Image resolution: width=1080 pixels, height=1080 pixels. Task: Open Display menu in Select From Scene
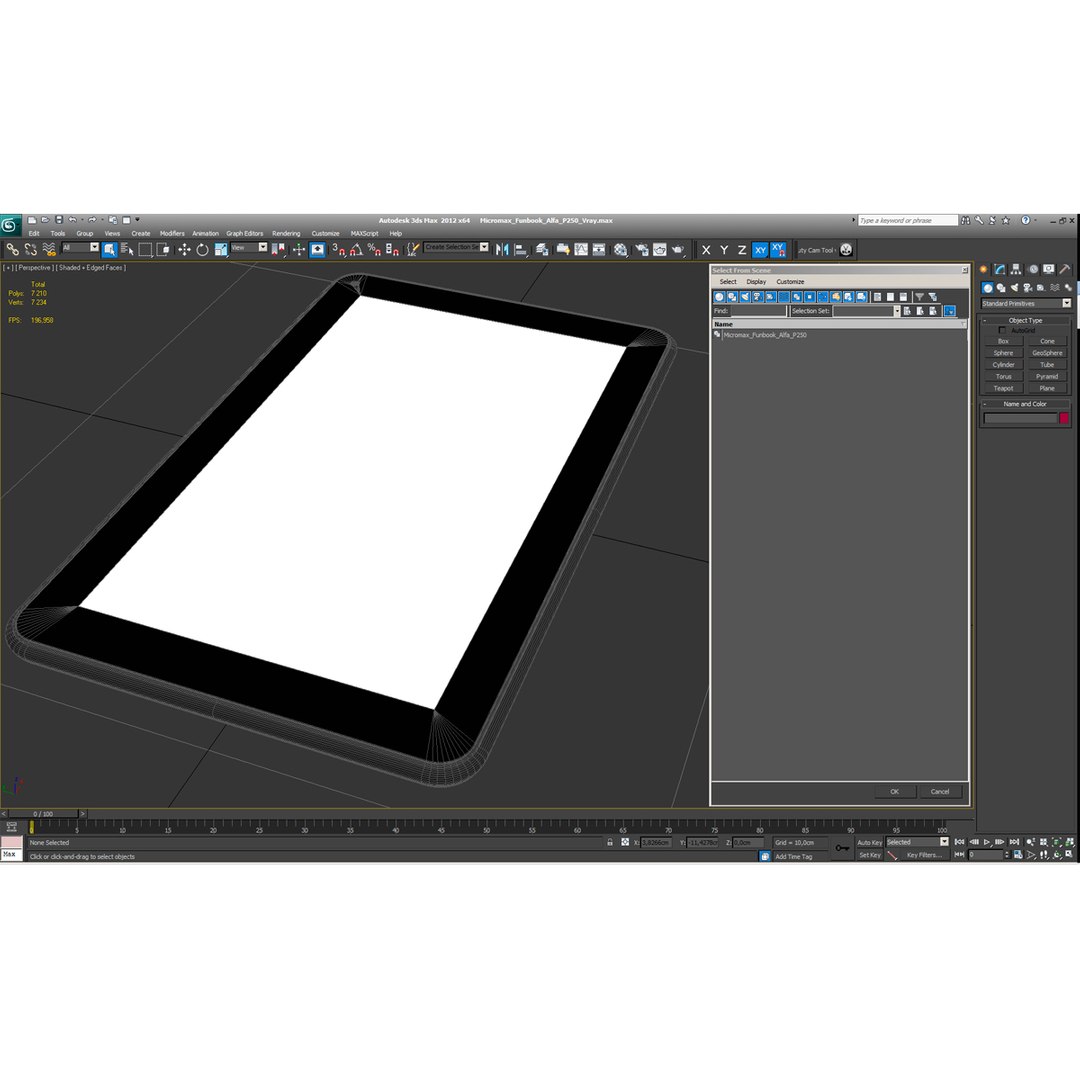tap(756, 282)
